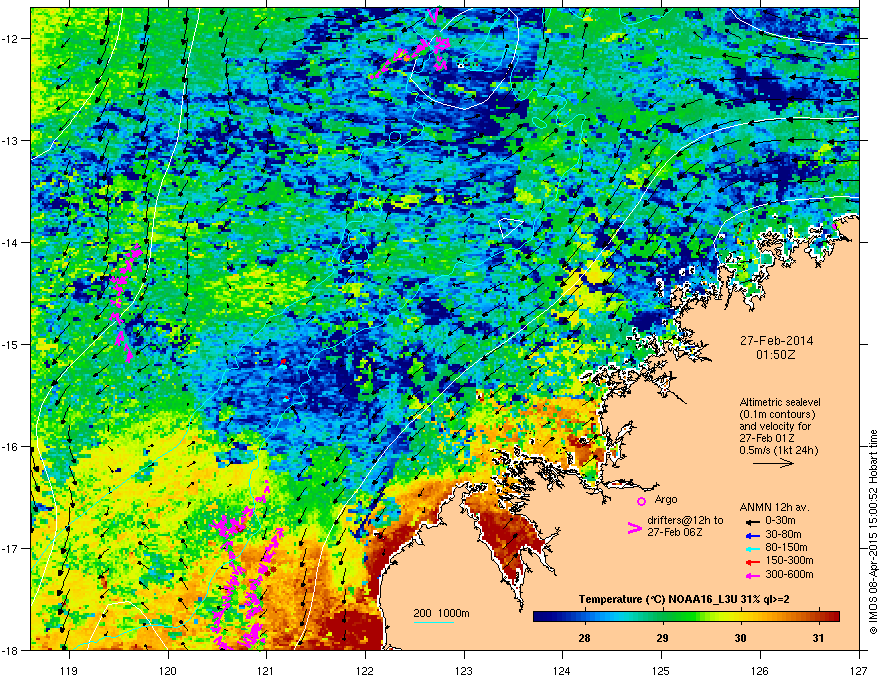
Task: Click longitude axis label 121
Action: [x=266, y=670]
